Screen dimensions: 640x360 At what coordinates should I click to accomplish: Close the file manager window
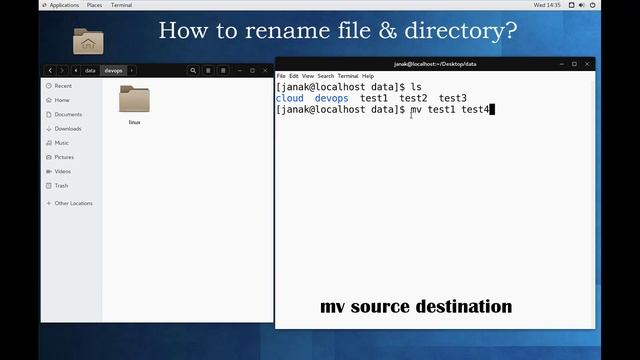coord(265,71)
